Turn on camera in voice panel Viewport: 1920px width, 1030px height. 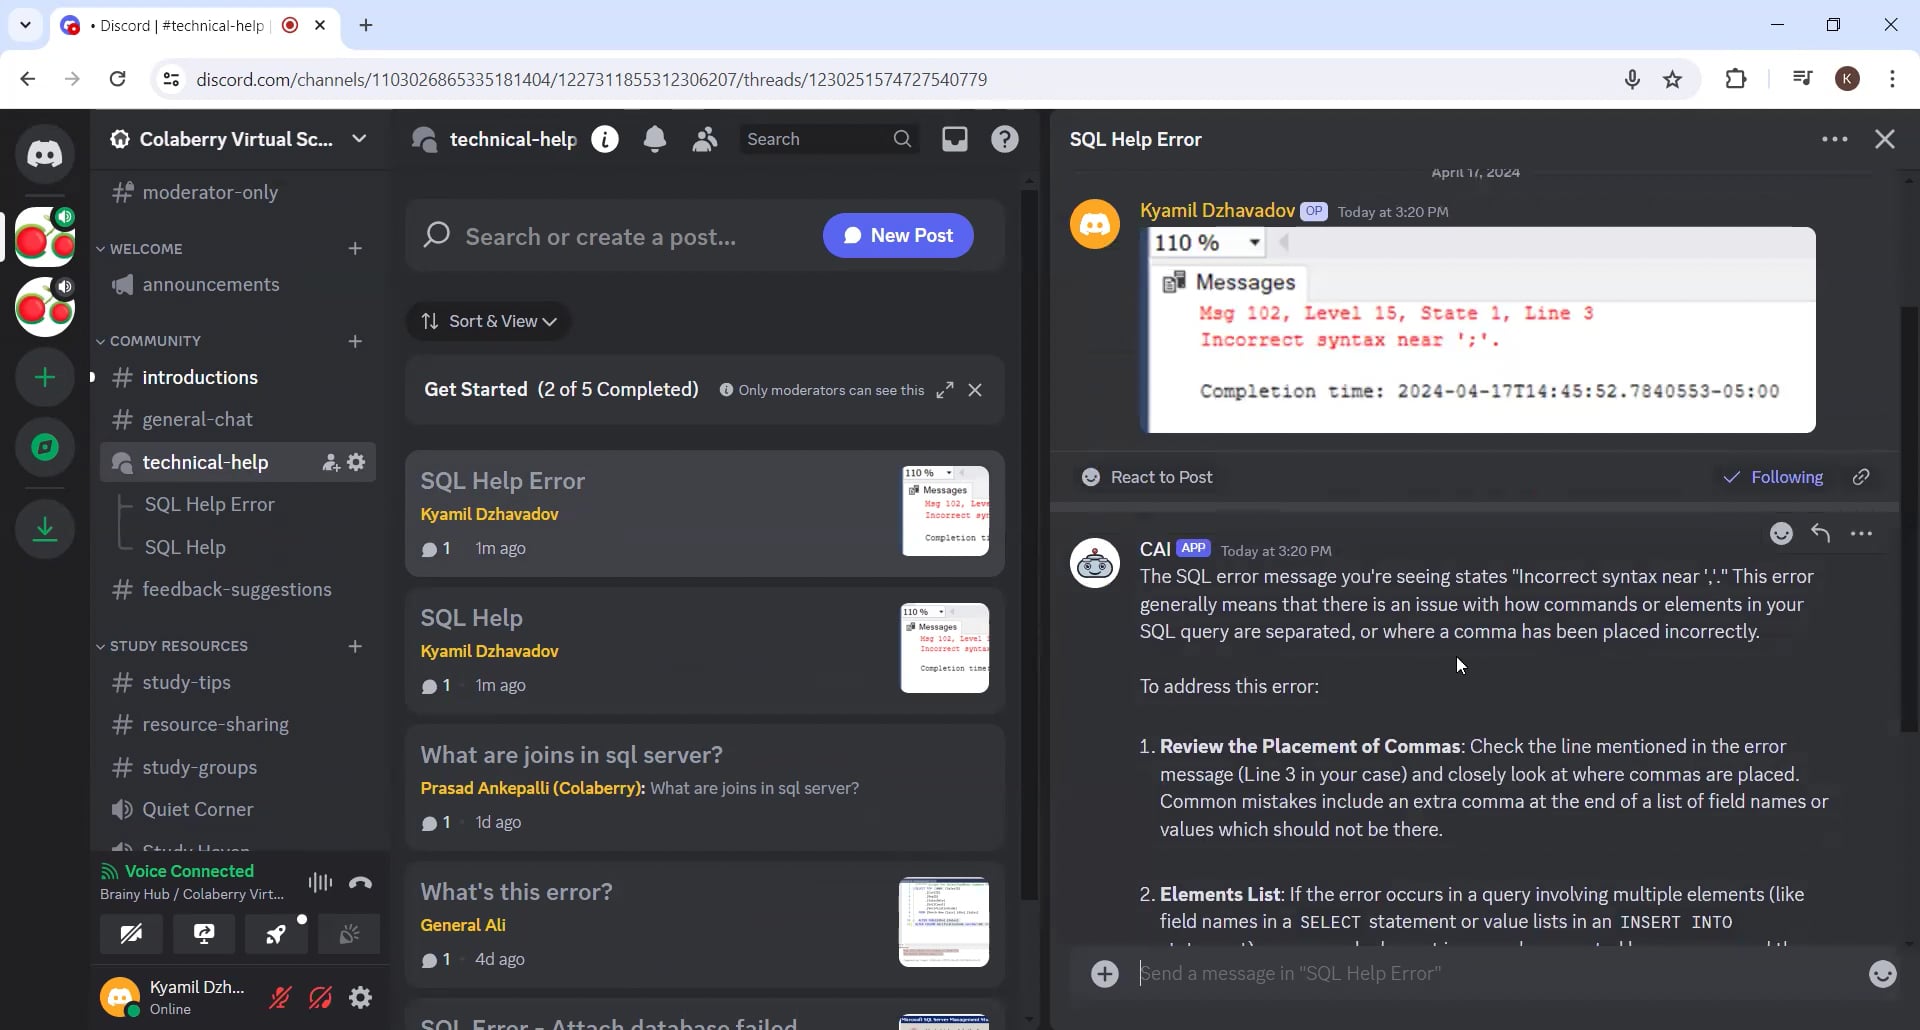(x=131, y=934)
